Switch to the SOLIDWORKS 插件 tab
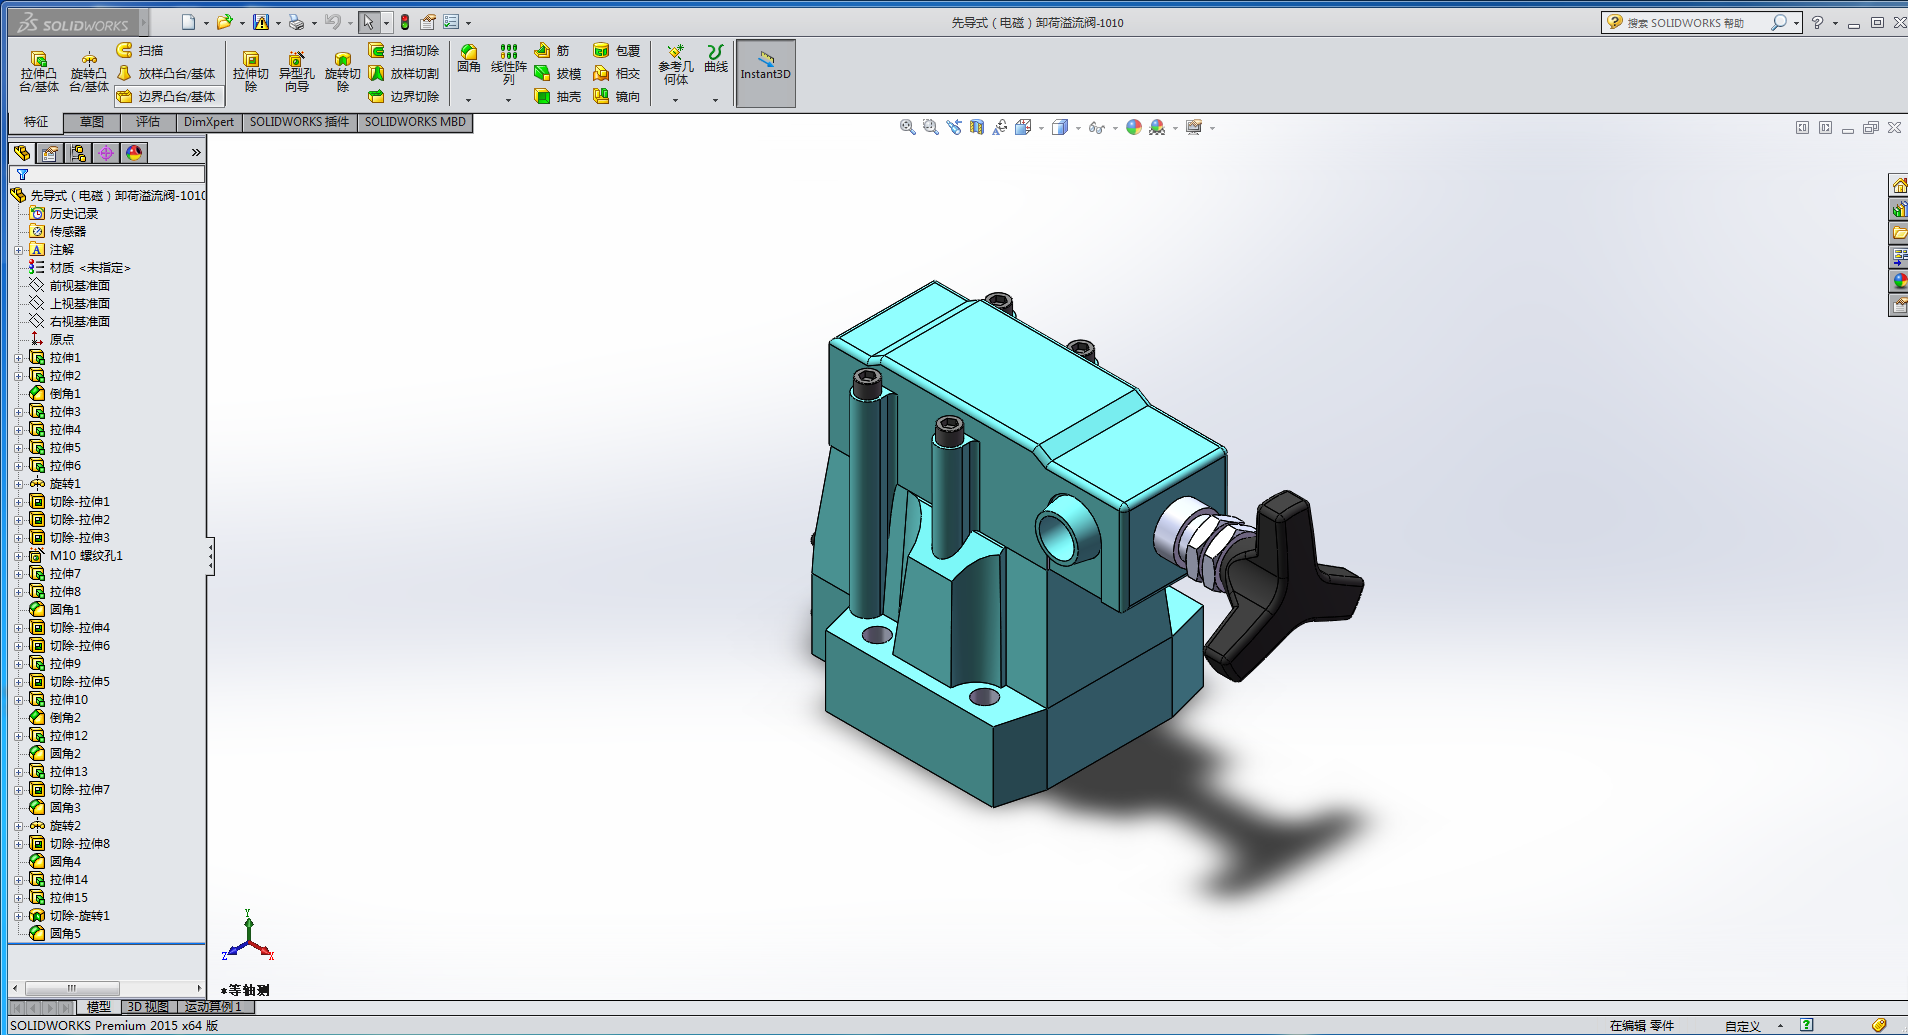 [x=299, y=122]
